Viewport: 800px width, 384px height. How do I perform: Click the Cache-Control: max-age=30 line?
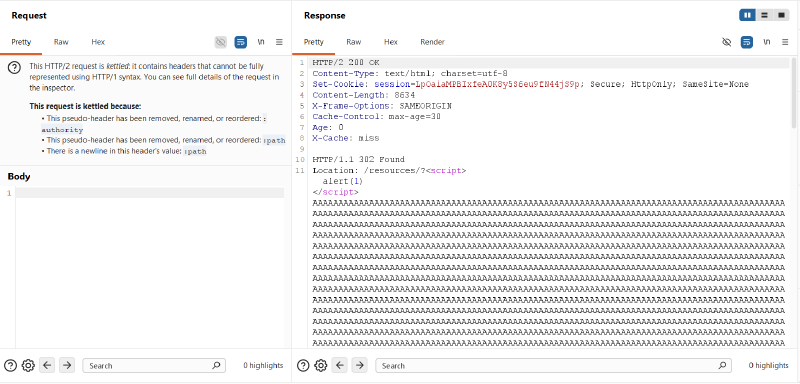pyautogui.click(x=377, y=117)
